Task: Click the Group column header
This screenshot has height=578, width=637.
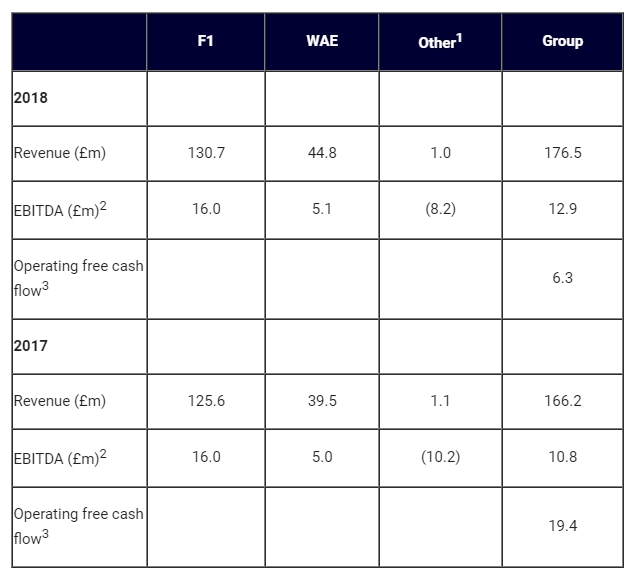Action: click(x=562, y=42)
